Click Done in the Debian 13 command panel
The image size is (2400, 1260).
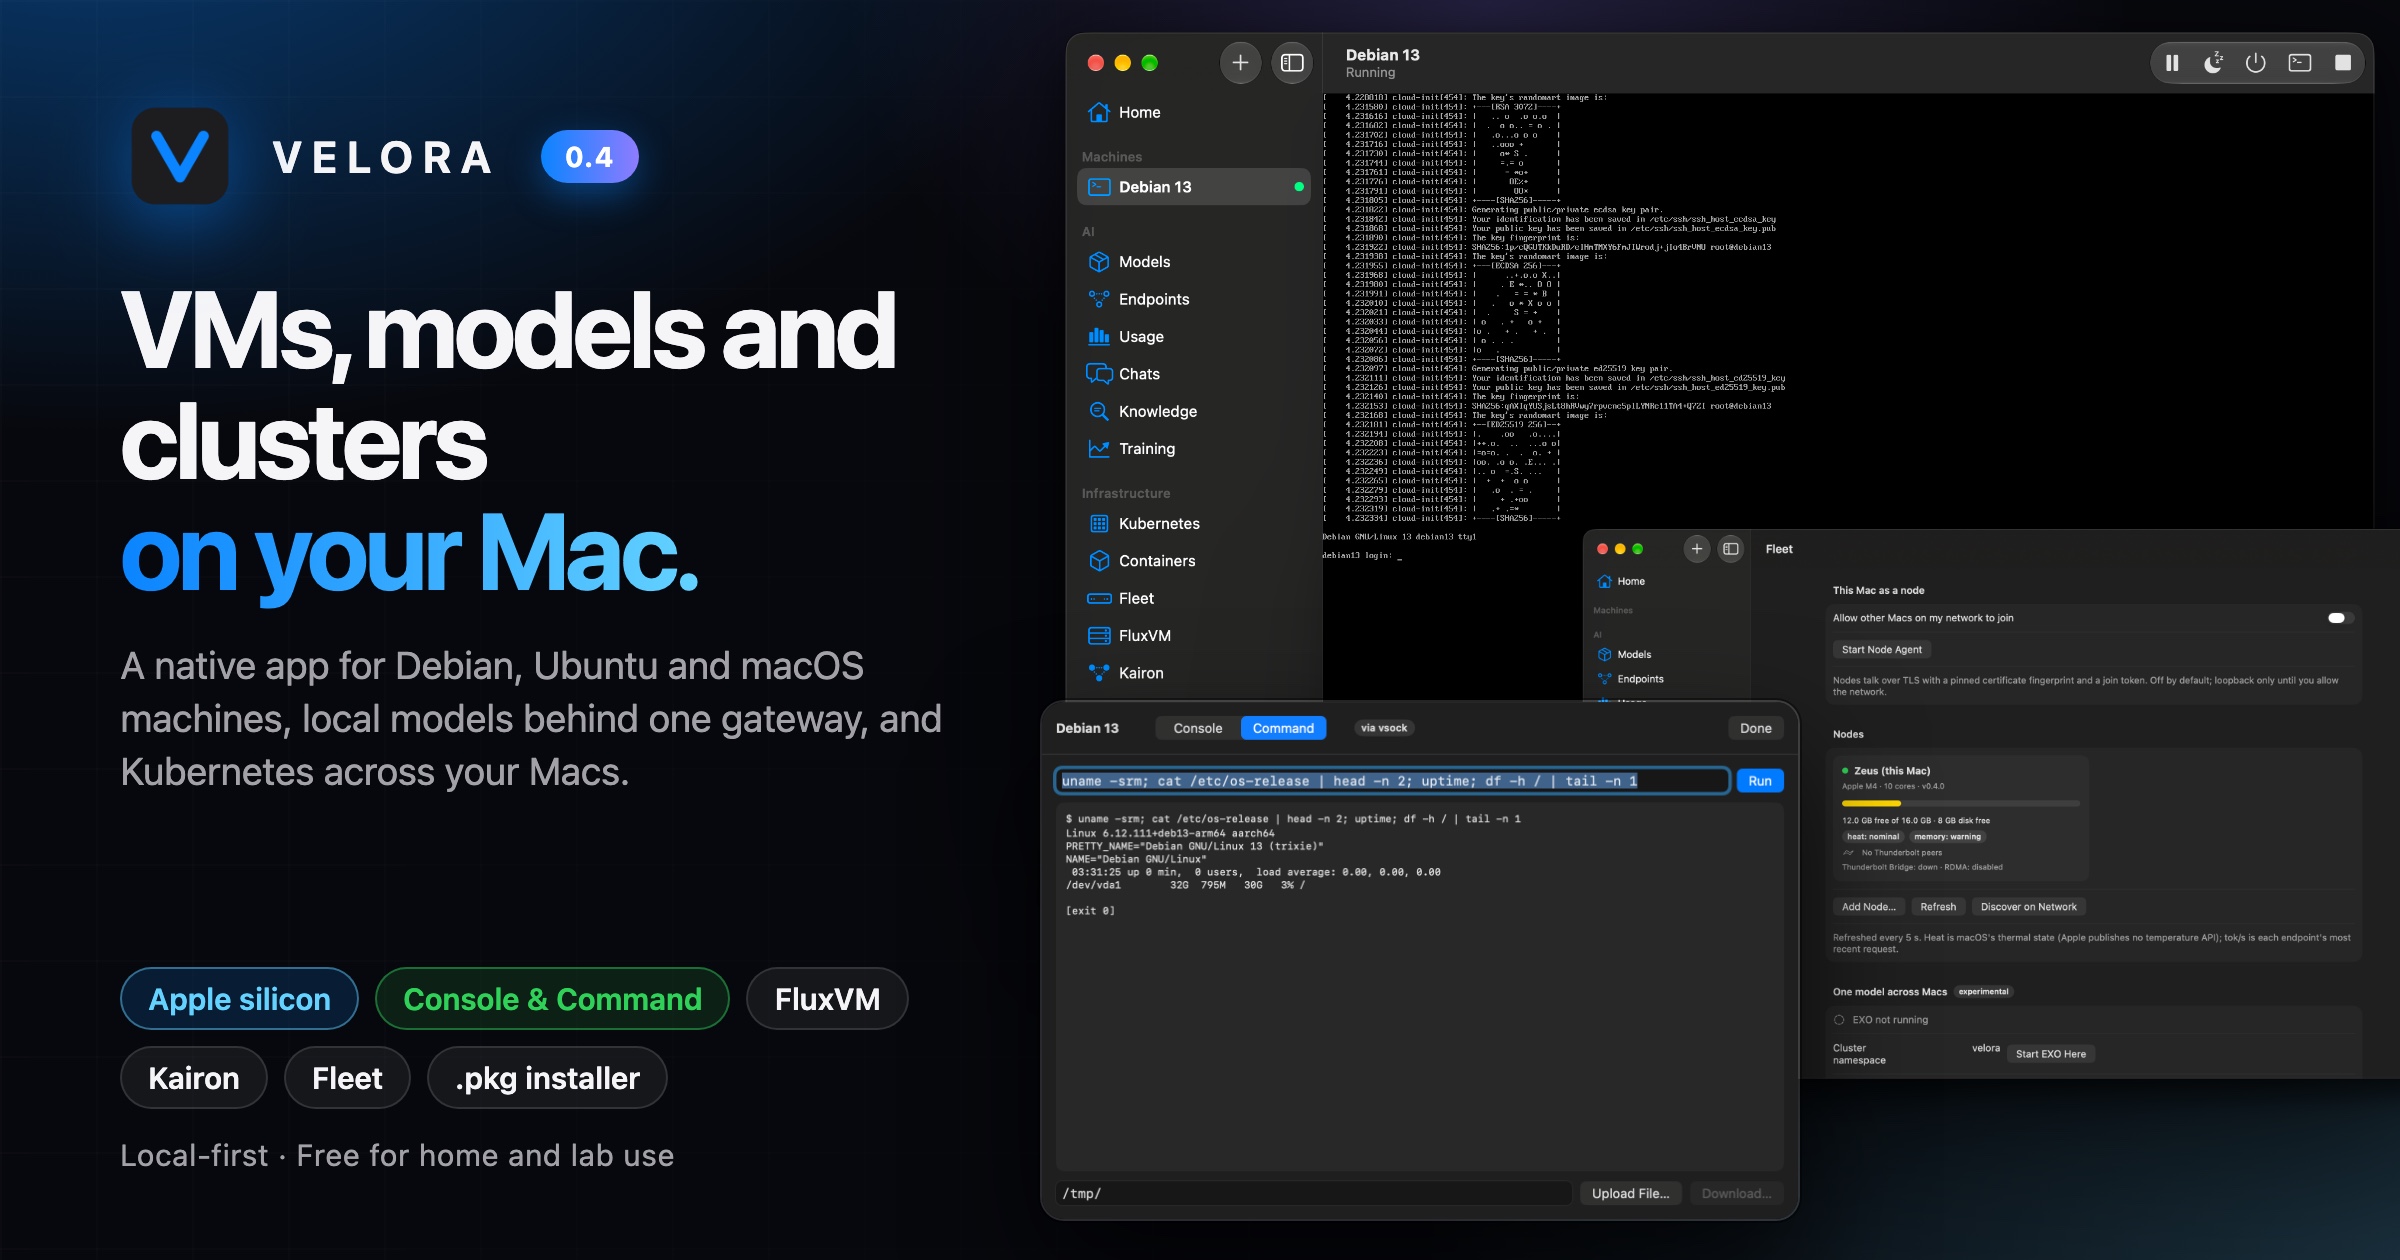click(x=1756, y=728)
